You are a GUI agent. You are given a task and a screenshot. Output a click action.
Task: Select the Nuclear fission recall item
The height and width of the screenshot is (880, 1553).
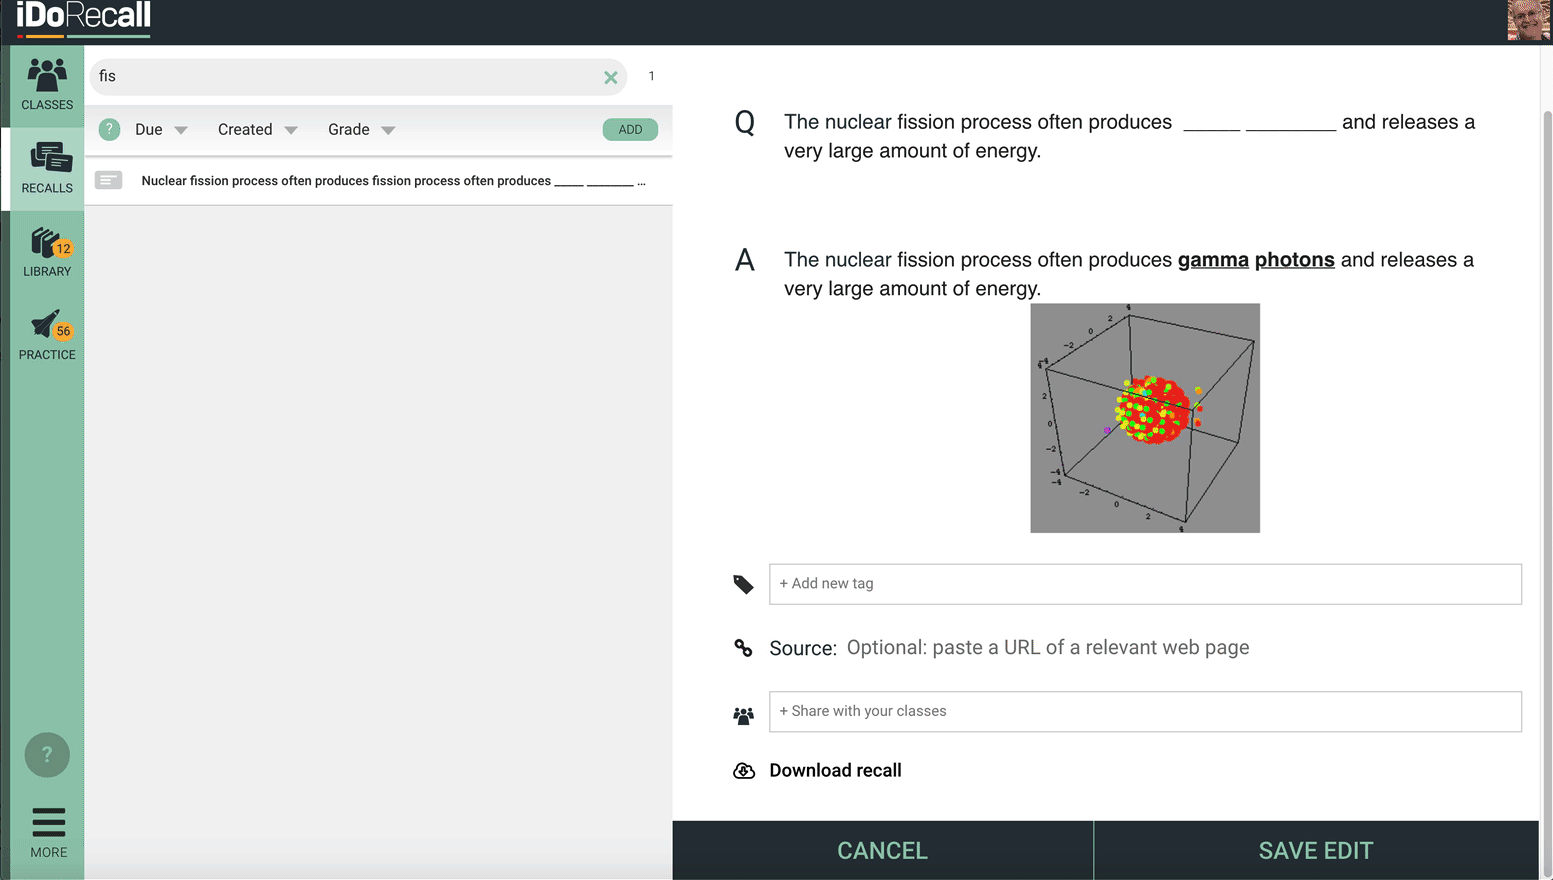point(378,181)
